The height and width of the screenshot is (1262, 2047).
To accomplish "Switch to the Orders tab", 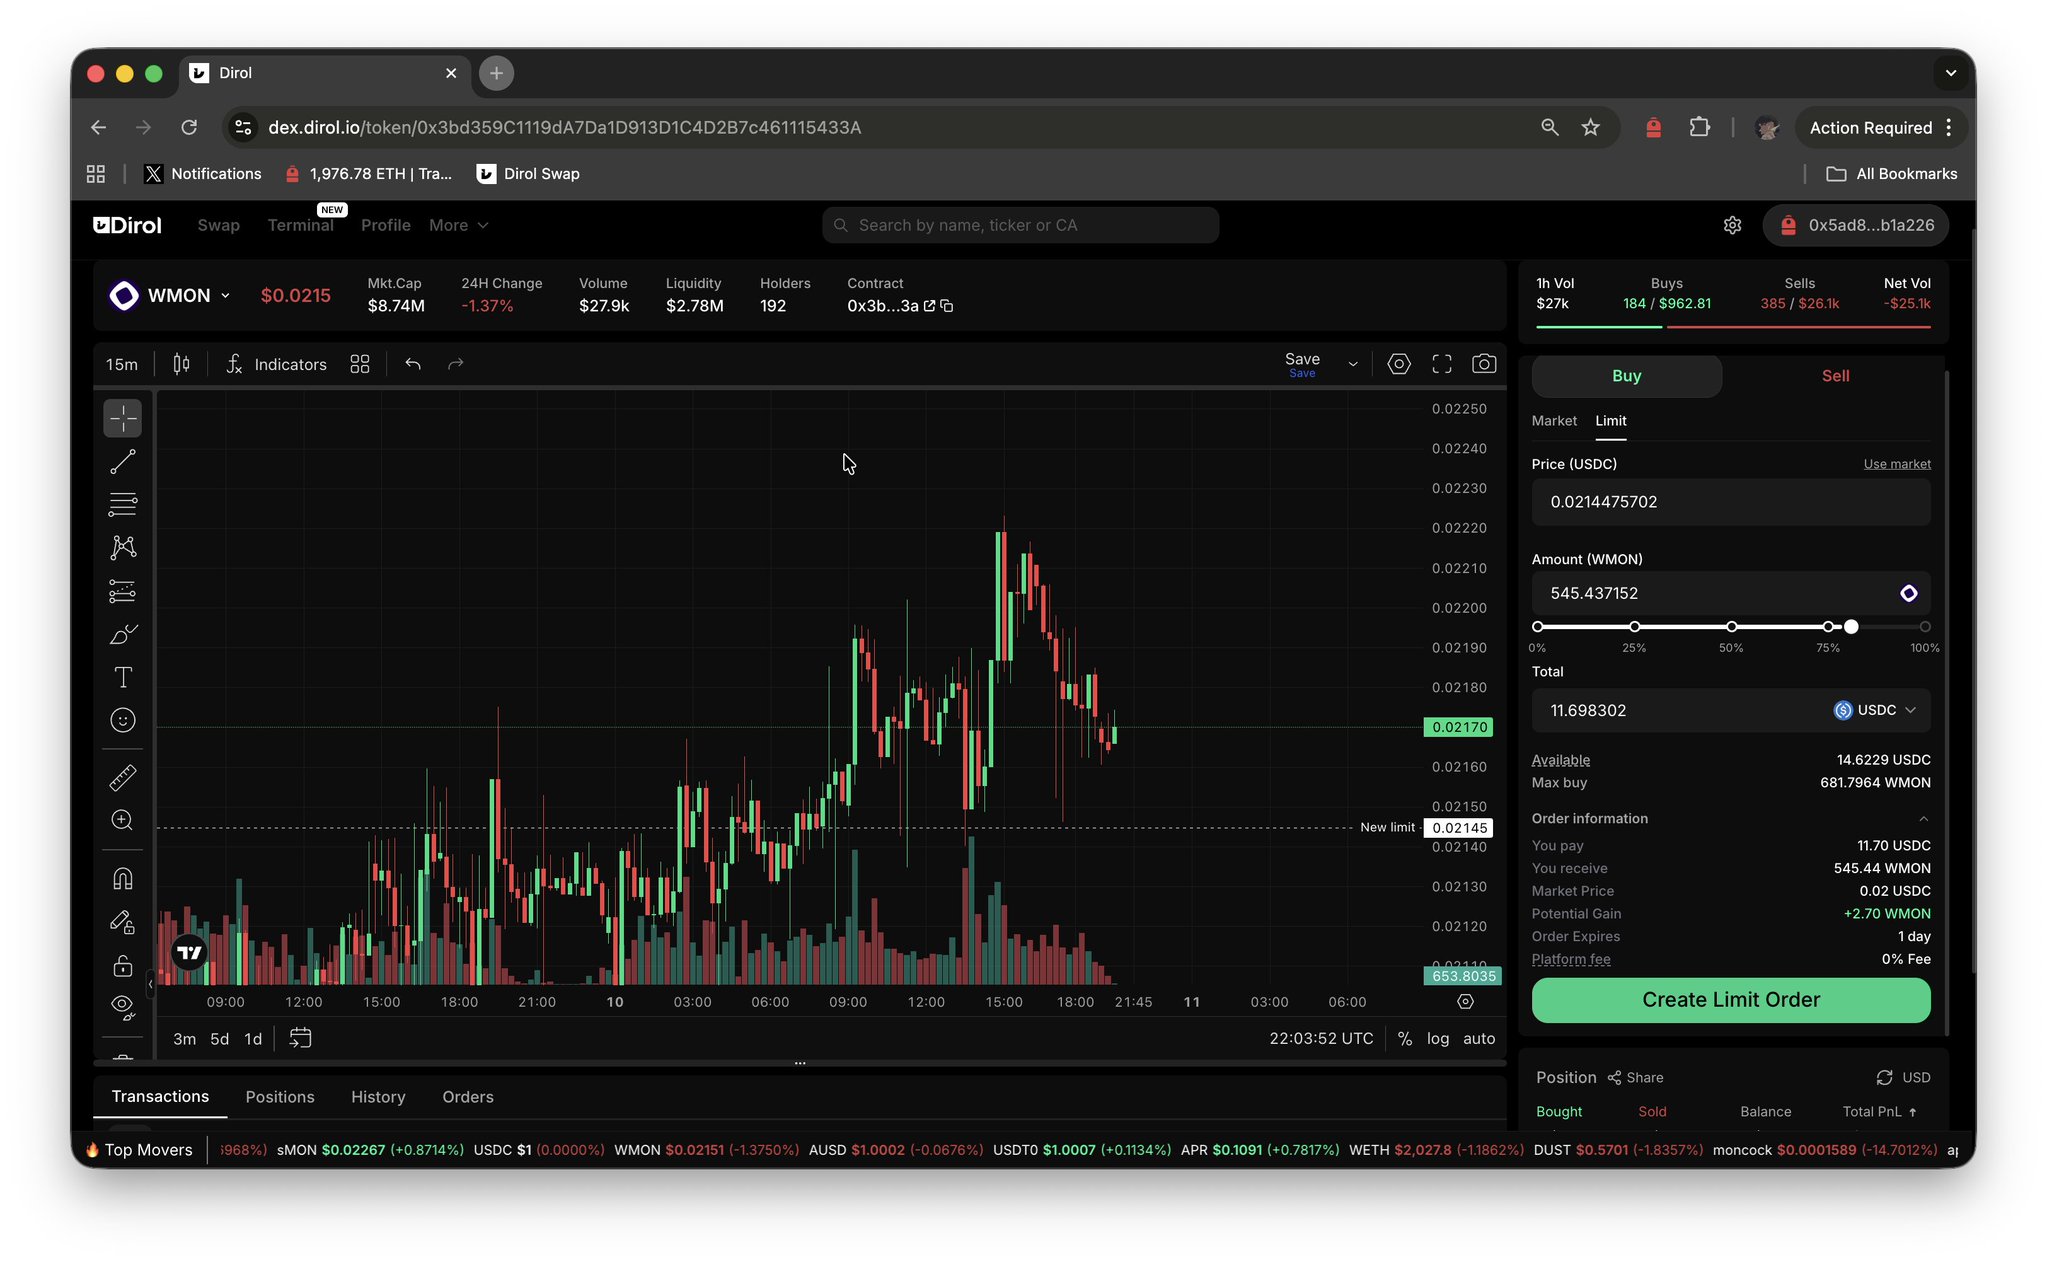I will click(467, 1097).
